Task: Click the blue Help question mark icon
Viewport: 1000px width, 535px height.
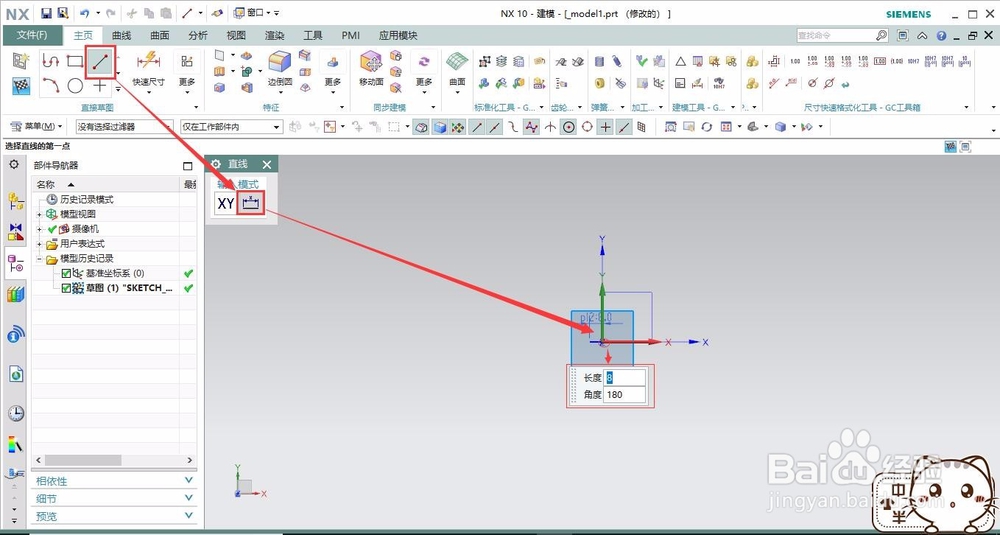Action: coord(941,36)
